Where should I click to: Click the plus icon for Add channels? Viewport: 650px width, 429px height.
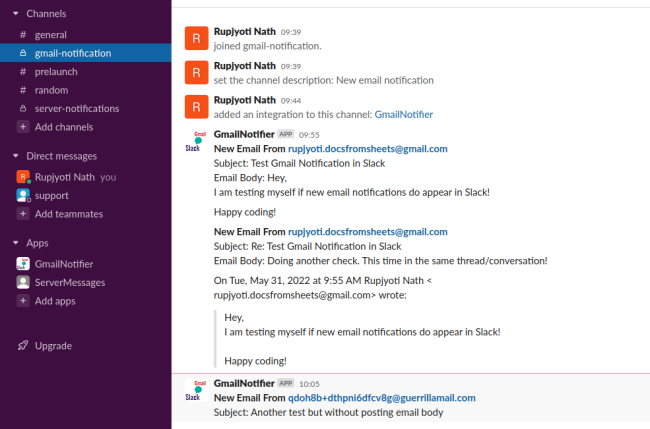[23, 127]
